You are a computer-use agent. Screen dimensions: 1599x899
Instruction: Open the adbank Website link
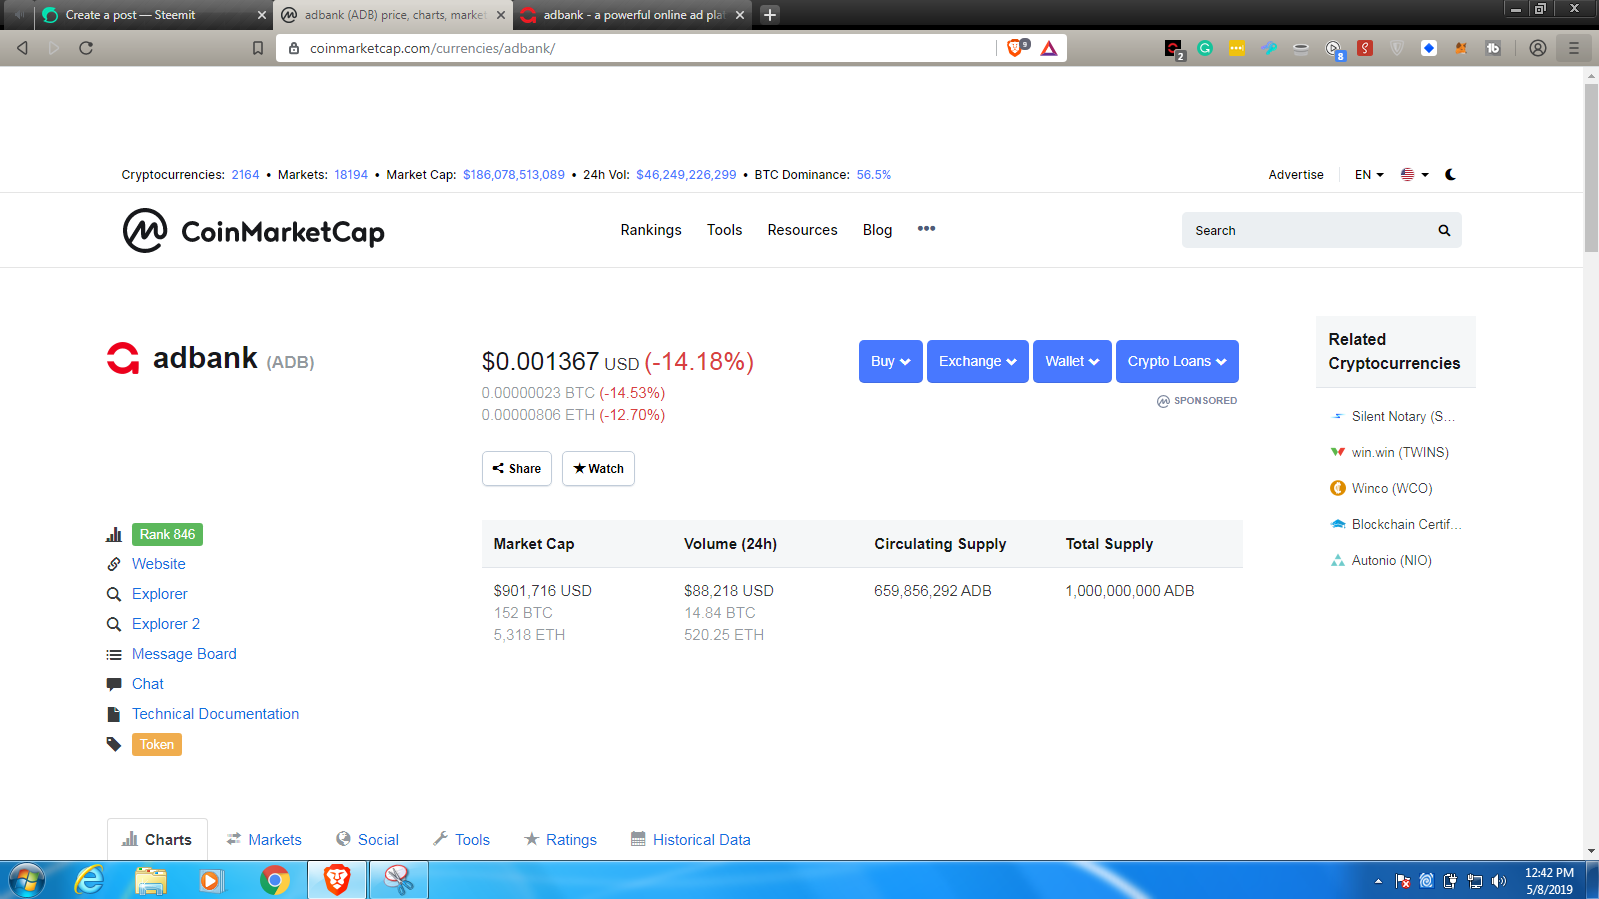pyautogui.click(x=158, y=564)
